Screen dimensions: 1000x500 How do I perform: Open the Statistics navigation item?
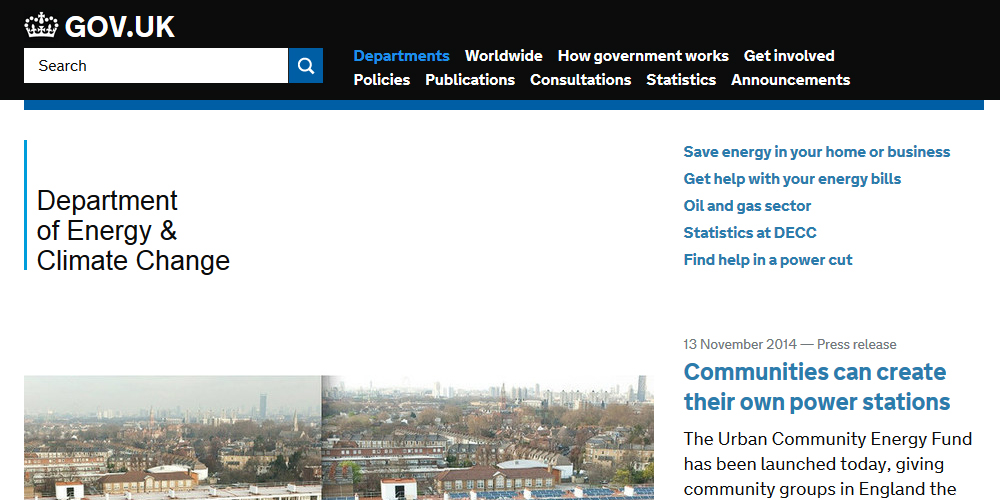pos(681,80)
